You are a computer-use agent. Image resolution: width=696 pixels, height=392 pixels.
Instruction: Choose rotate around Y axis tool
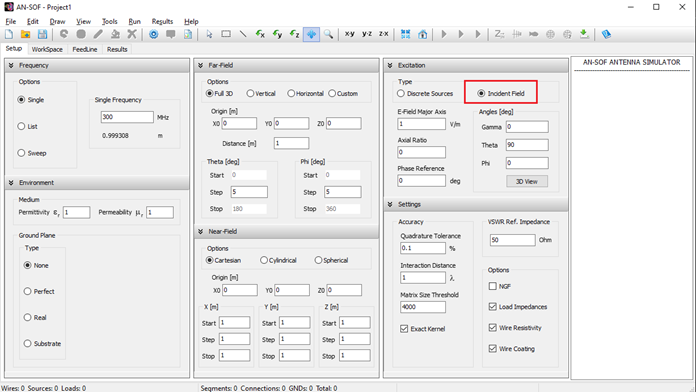coord(277,34)
